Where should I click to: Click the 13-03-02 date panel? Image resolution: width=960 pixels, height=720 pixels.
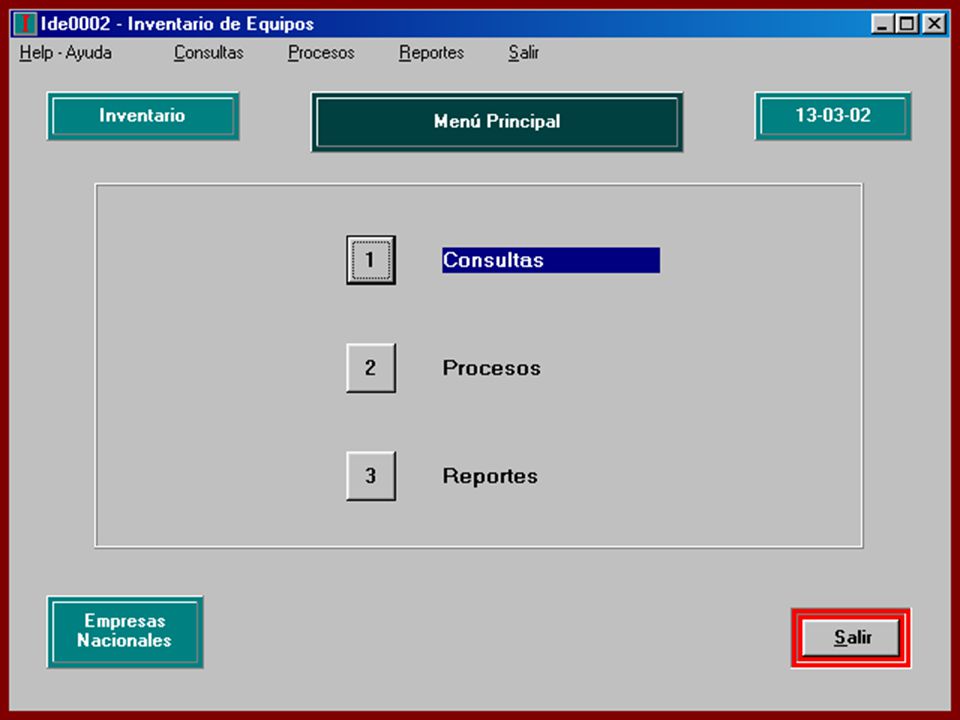pyautogui.click(x=833, y=116)
